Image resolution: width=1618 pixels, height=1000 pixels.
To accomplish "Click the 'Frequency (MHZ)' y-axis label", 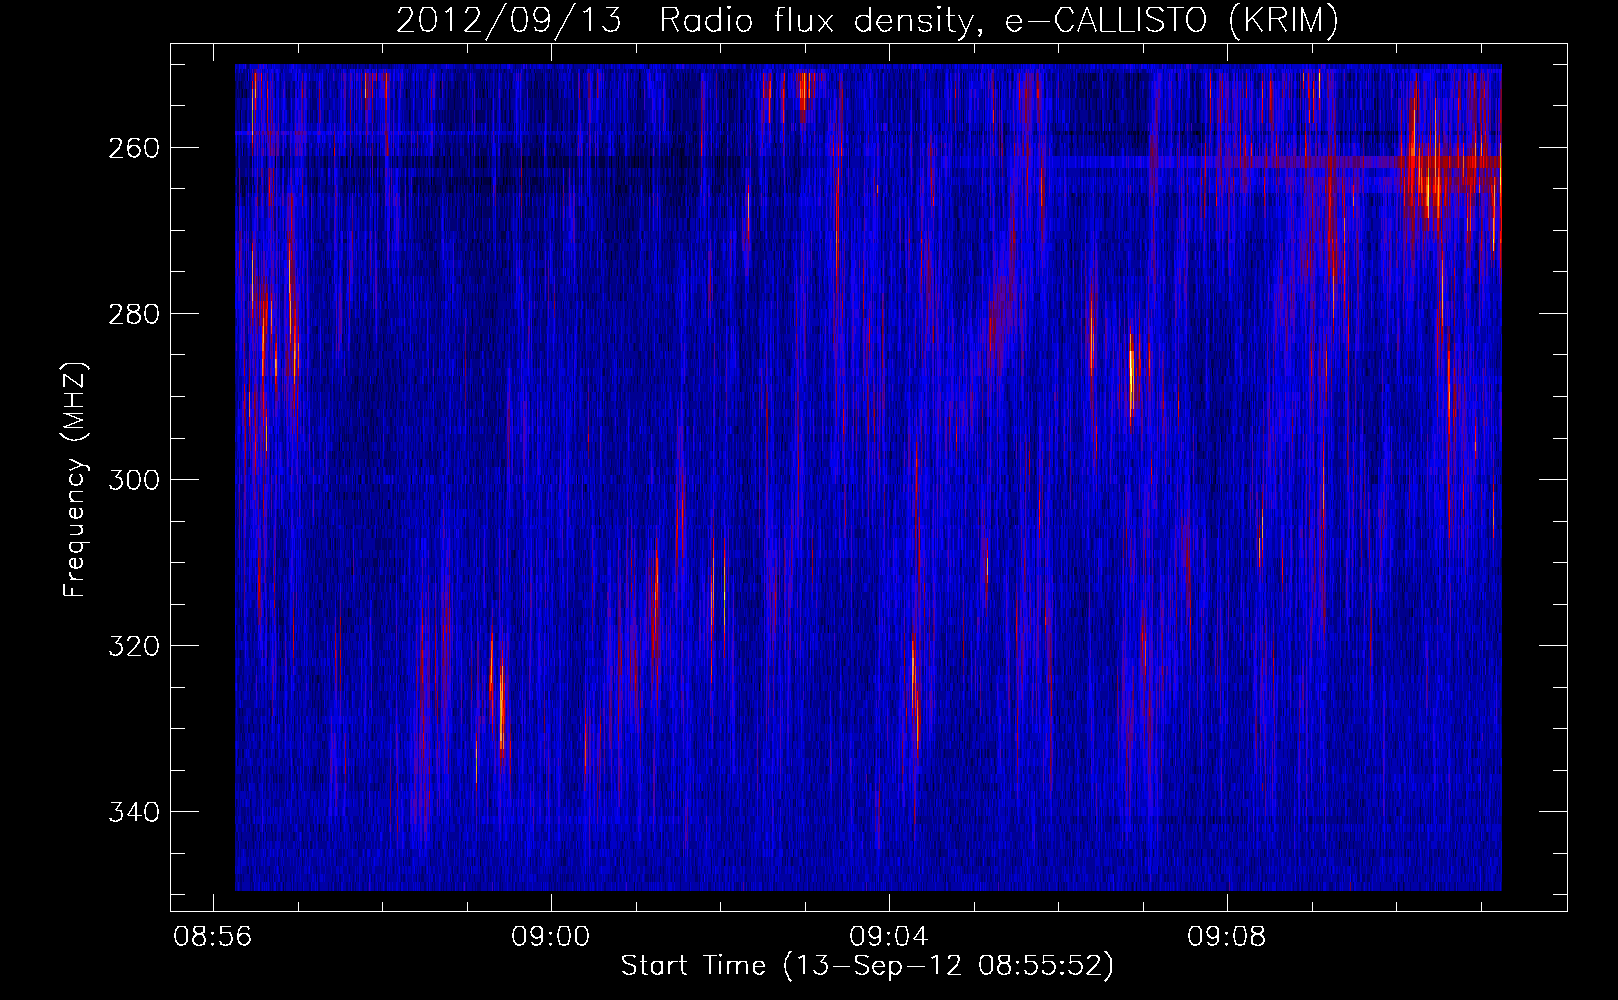I will pos(75,479).
